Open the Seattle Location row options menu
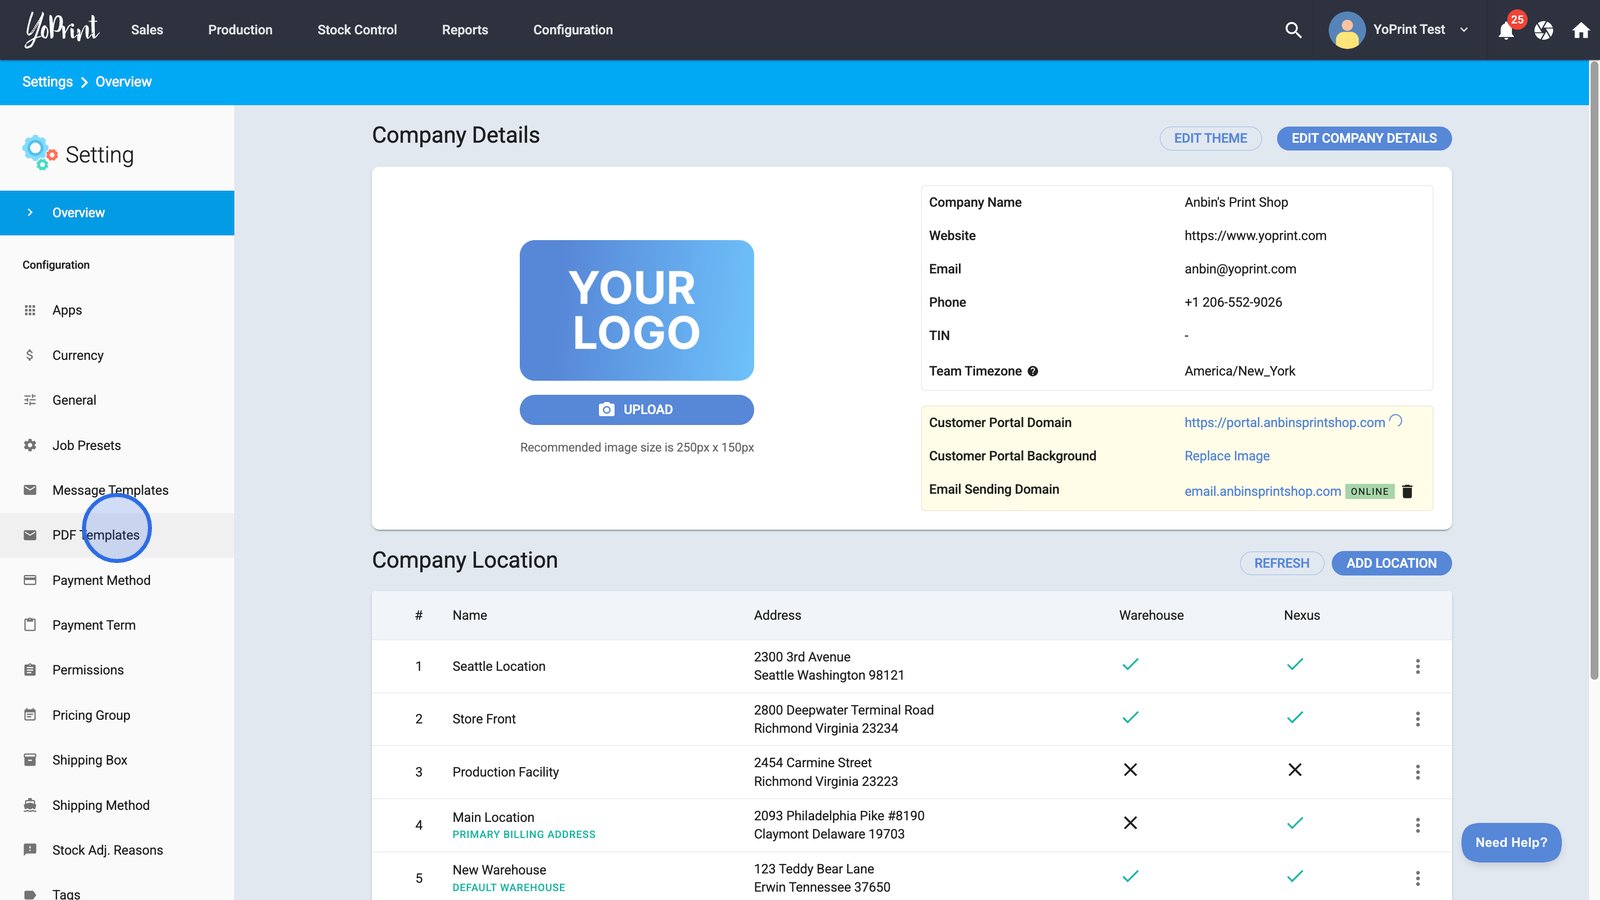This screenshot has height=900, width=1600. [1417, 666]
